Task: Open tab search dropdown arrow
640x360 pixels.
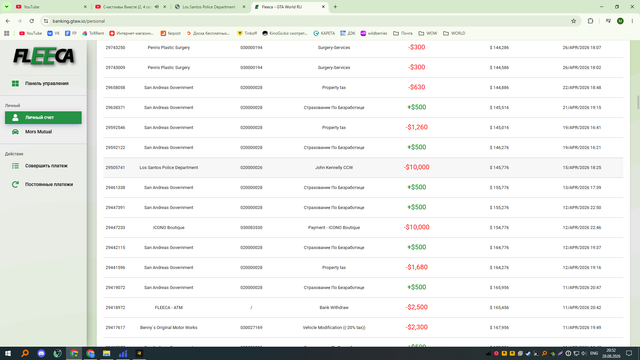Action: pyautogui.click(x=7, y=7)
